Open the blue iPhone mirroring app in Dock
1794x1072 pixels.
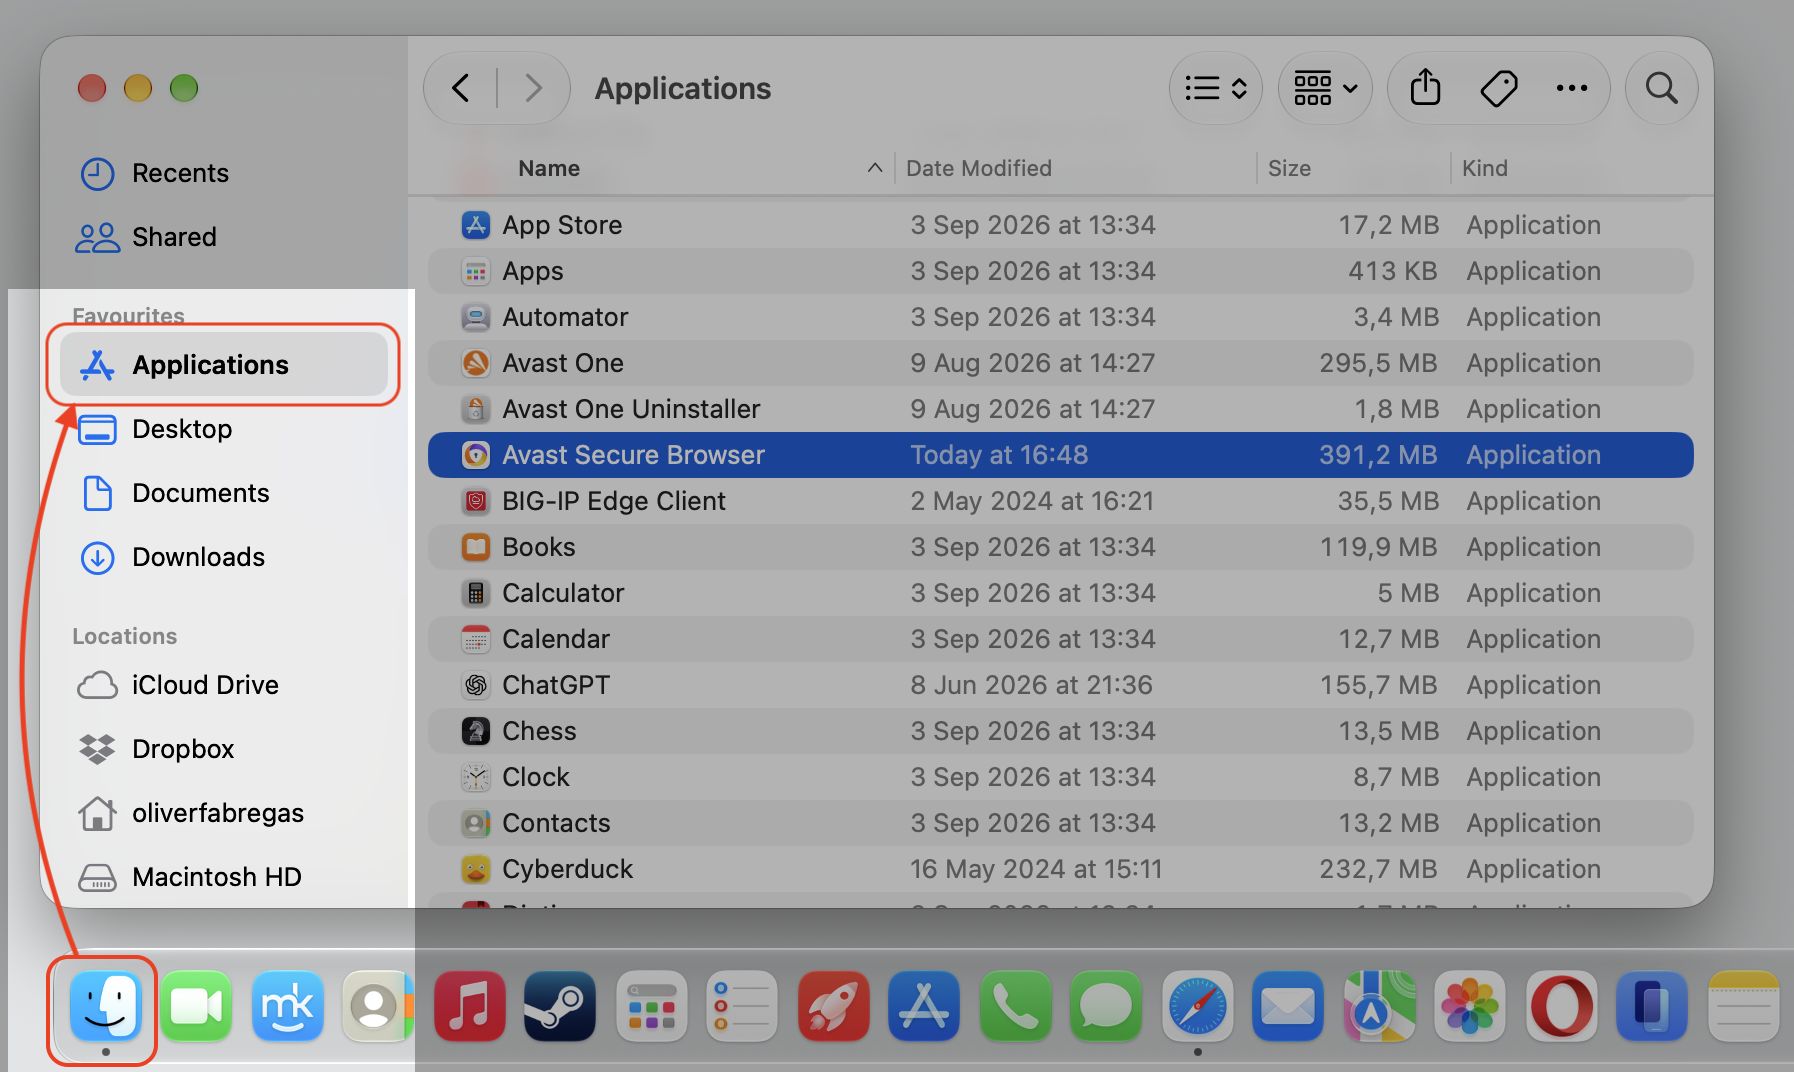(x=1652, y=1006)
